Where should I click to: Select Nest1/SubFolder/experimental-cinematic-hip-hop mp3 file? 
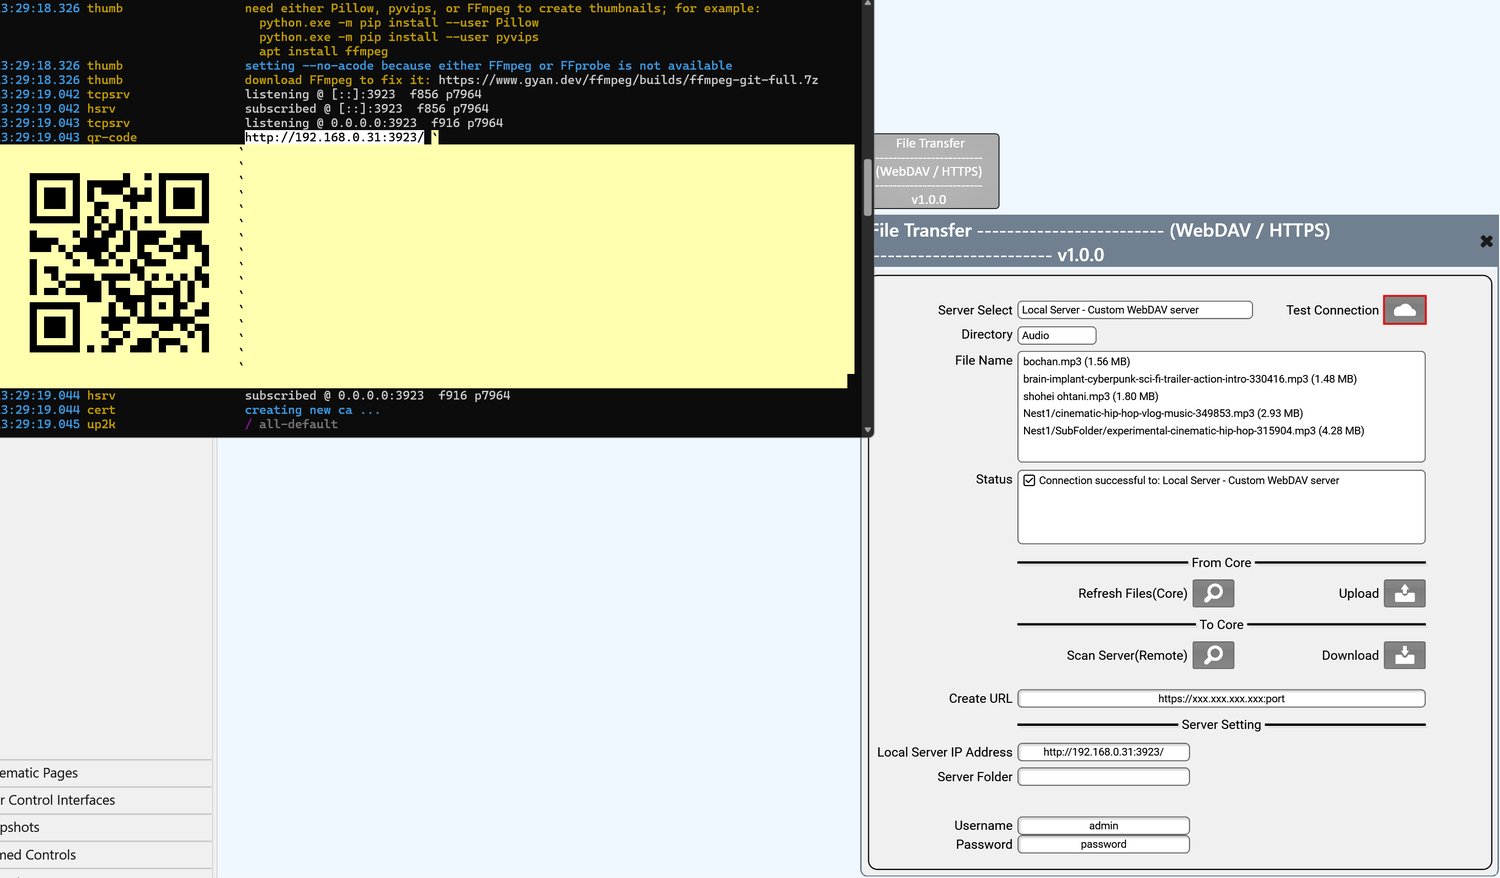tap(1193, 431)
